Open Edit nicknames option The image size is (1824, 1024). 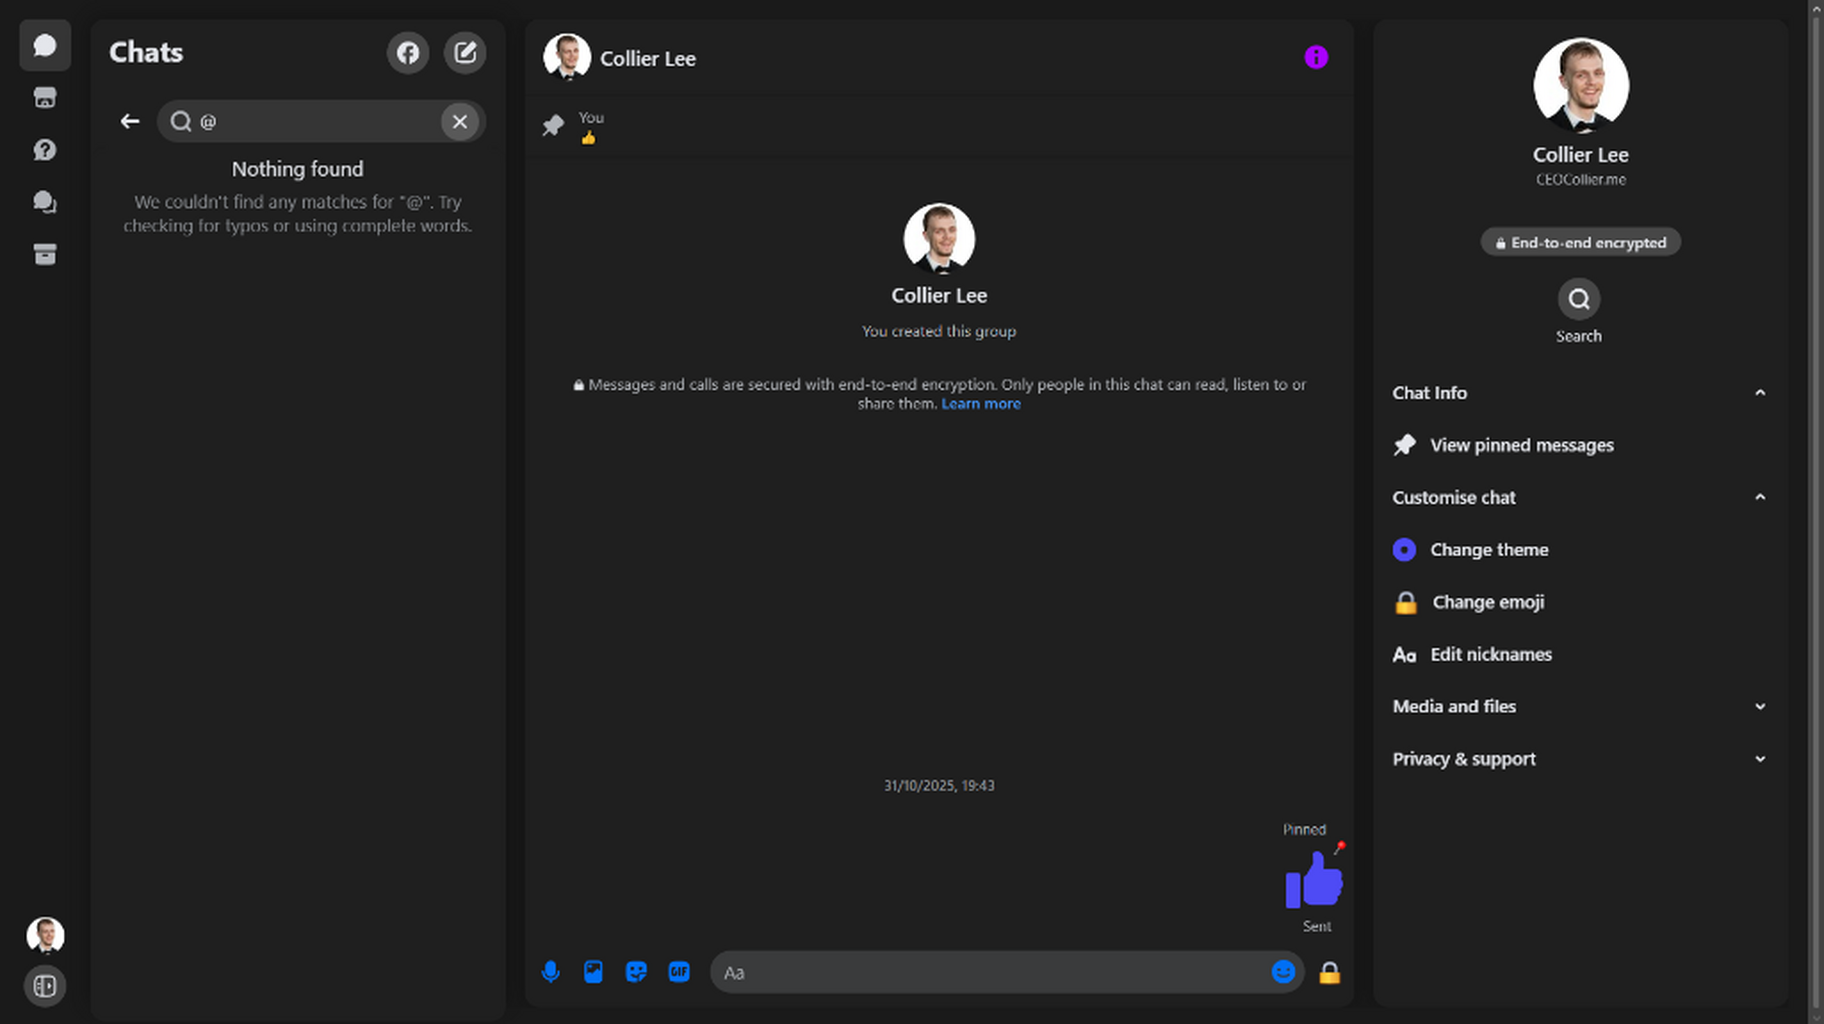tap(1580, 654)
